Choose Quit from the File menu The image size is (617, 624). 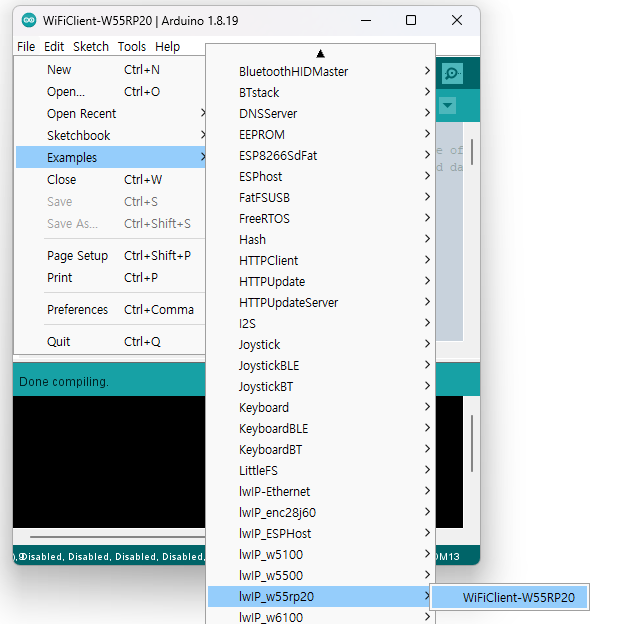[110, 341]
